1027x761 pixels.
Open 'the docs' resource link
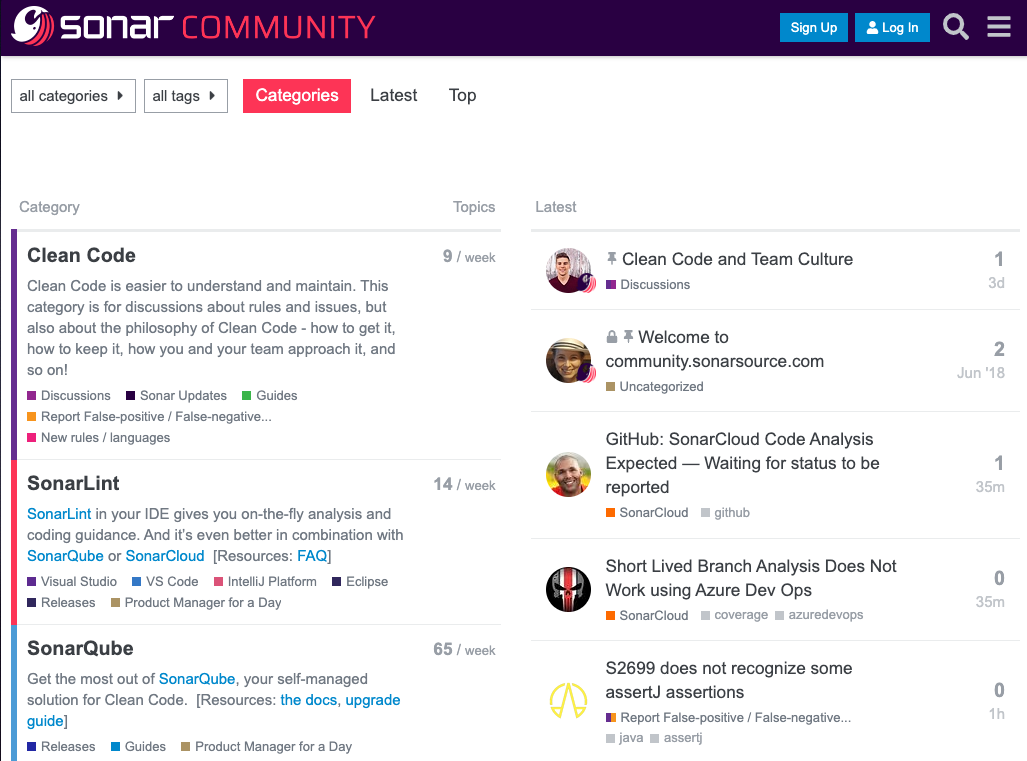[308, 700]
